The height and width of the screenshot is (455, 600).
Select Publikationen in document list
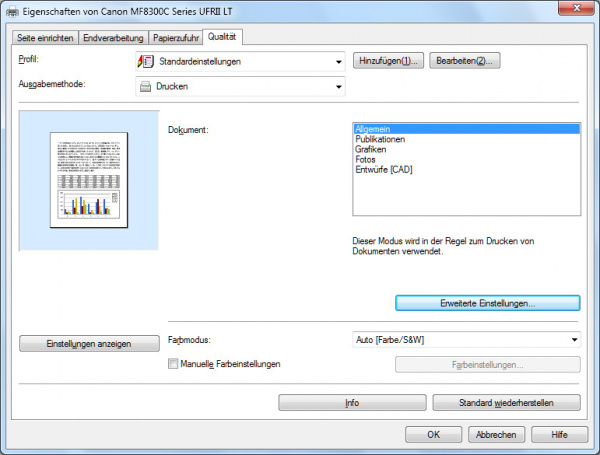(381, 139)
